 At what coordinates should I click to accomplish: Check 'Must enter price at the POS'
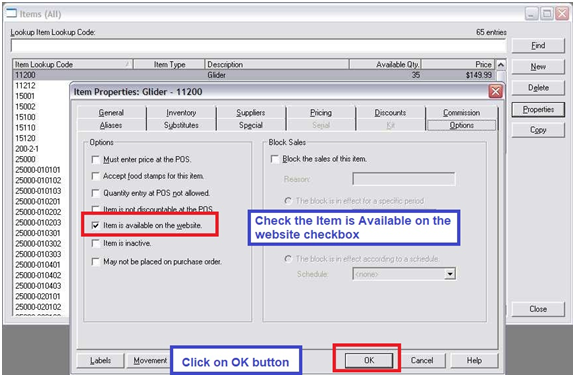[95, 160]
